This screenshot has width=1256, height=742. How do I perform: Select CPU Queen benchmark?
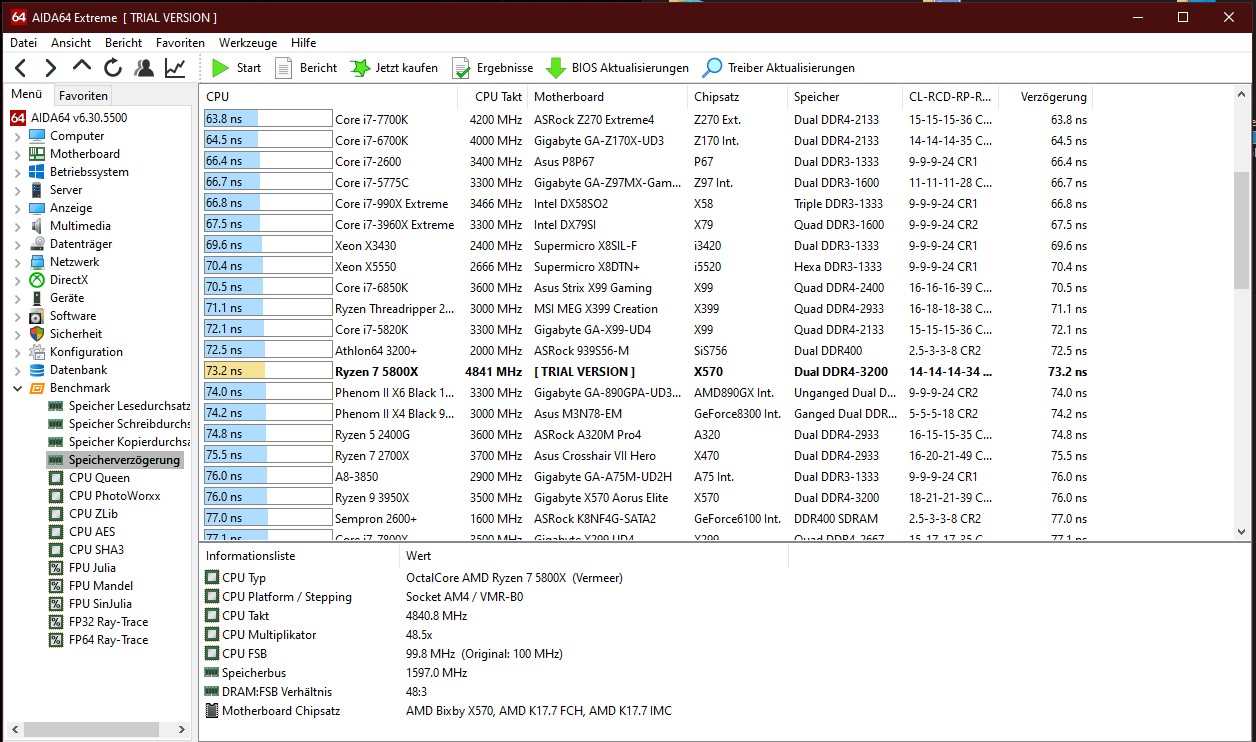tap(89, 478)
